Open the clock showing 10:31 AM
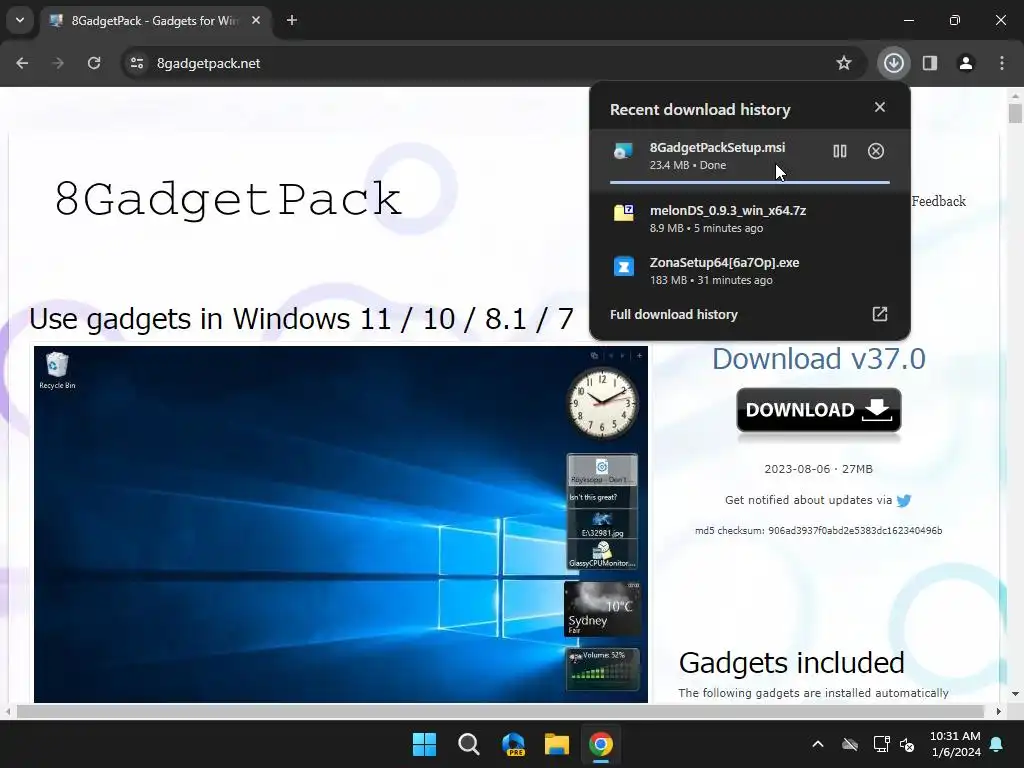1024x768 pixels. 955,744
